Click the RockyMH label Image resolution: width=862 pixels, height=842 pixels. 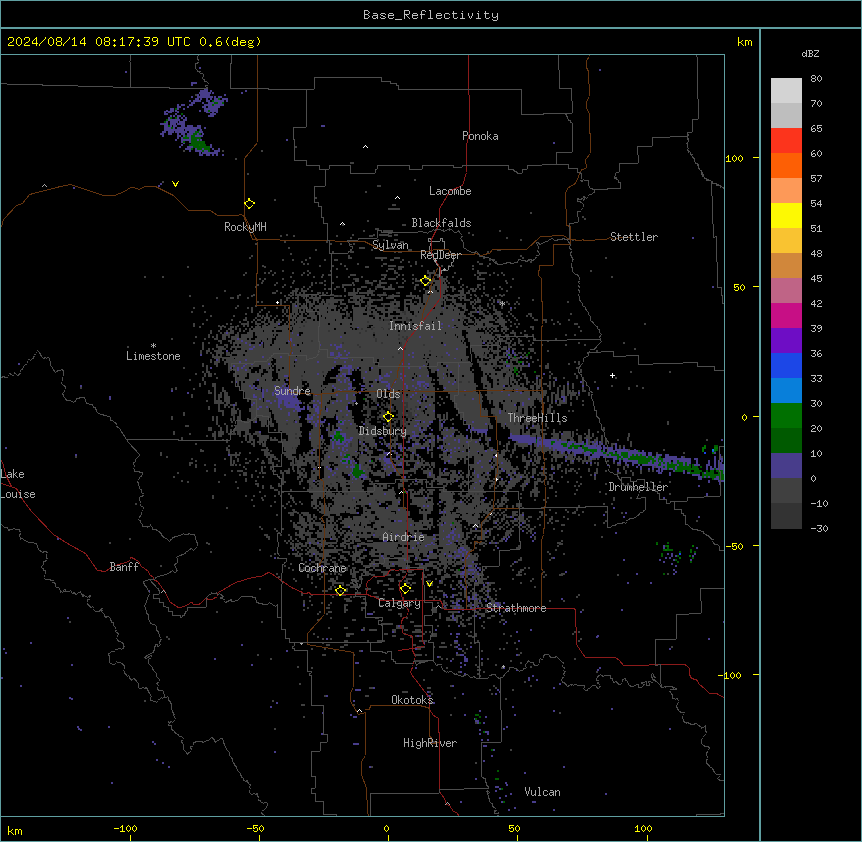245,227
